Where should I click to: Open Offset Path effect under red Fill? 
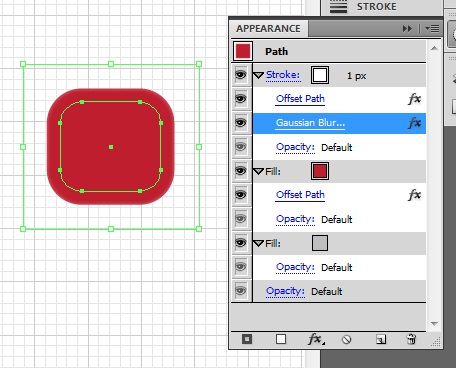coord(300,195)
